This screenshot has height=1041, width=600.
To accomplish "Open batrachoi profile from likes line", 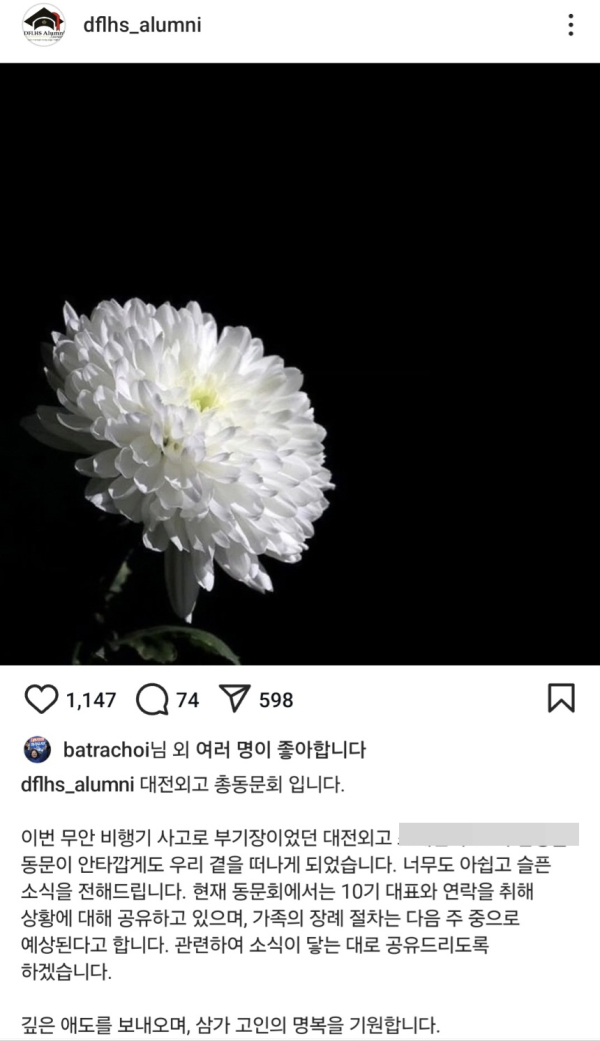I will click(106, 750).
